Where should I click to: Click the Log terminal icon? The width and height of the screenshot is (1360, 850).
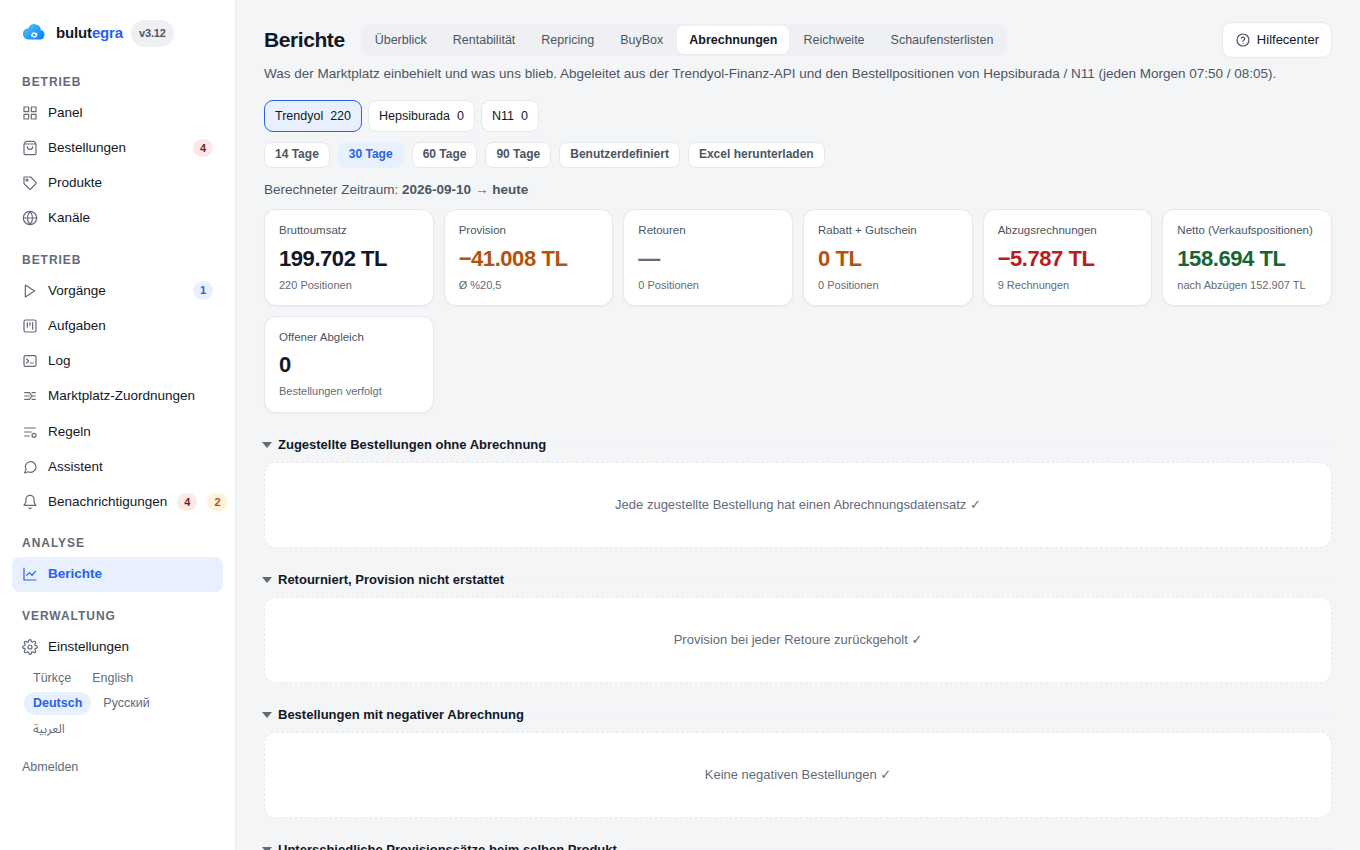coord(30,361)
